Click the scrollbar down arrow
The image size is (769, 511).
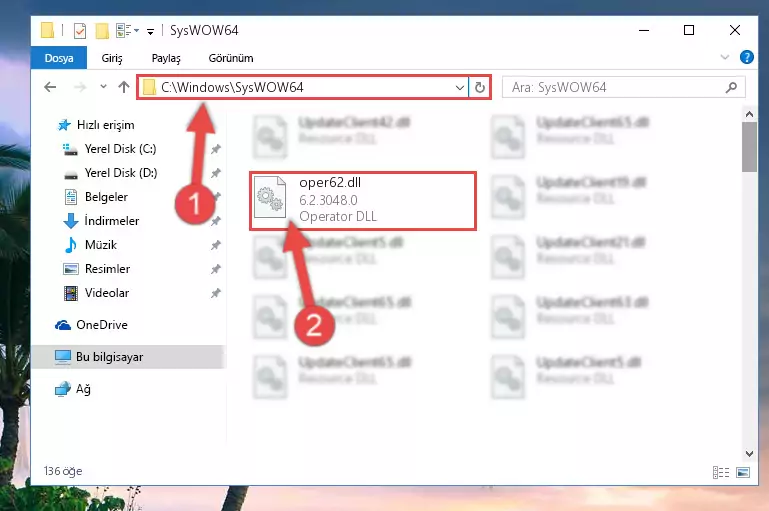(x=749, y=454)
